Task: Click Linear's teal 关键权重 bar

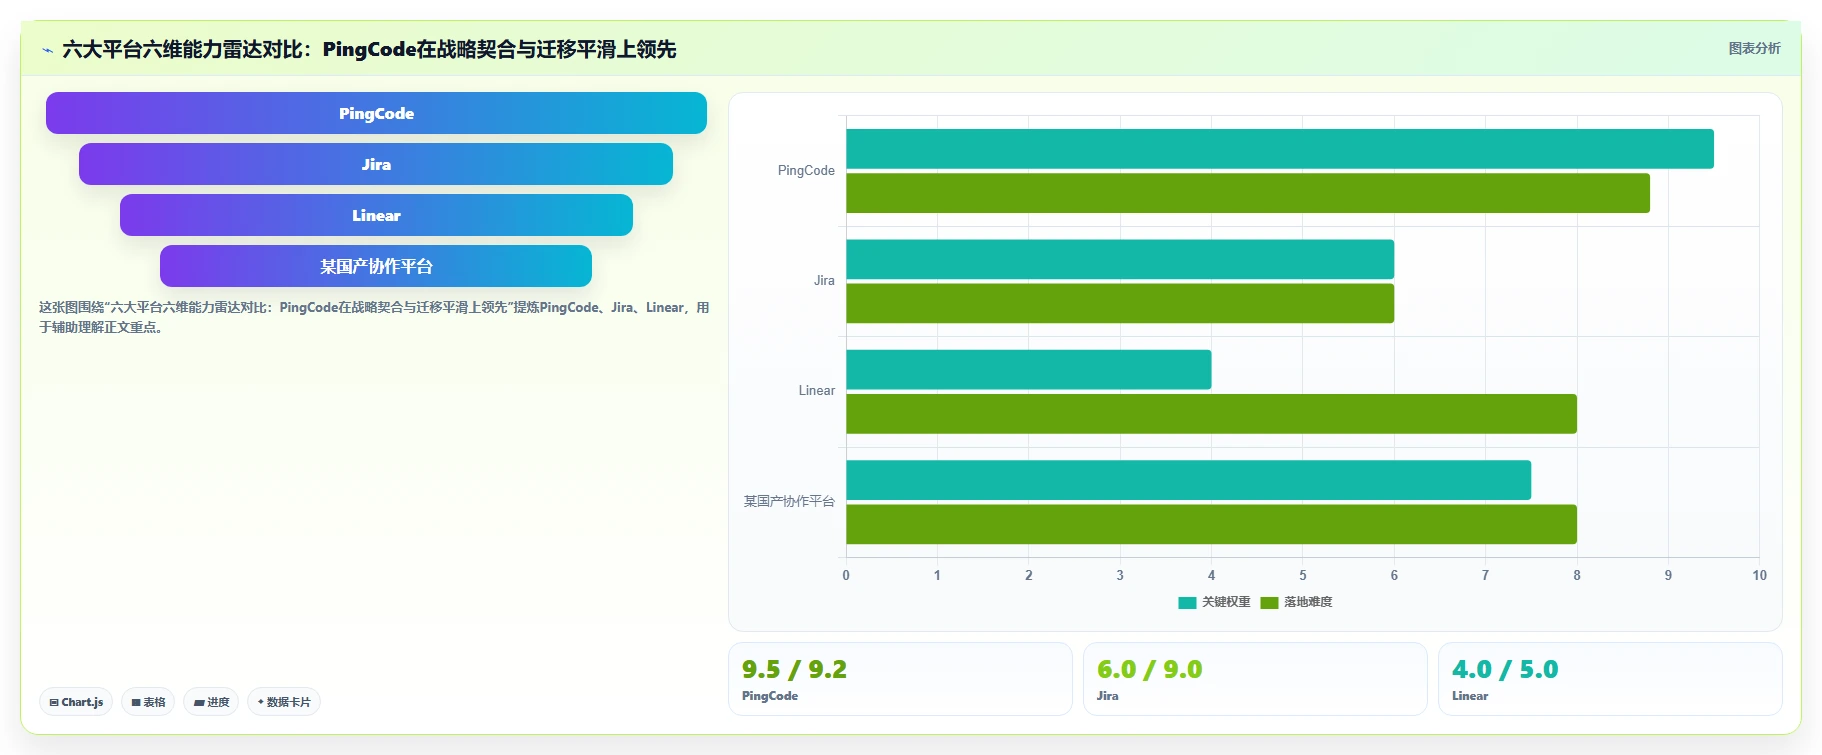Action: (1029, 369)
